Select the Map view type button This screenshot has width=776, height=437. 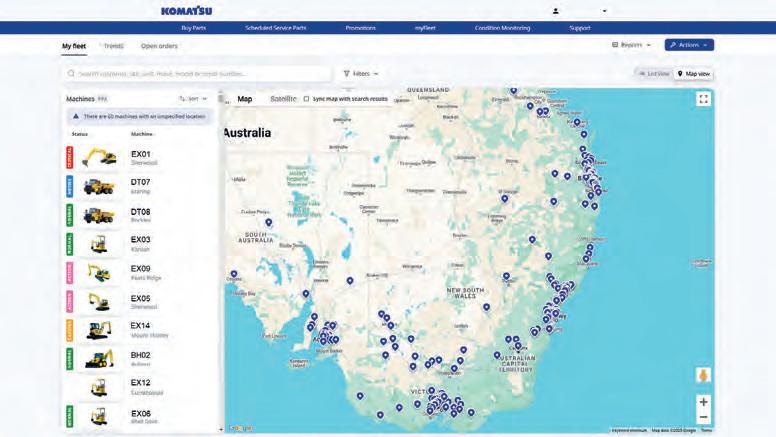click(x=244, y=99)
